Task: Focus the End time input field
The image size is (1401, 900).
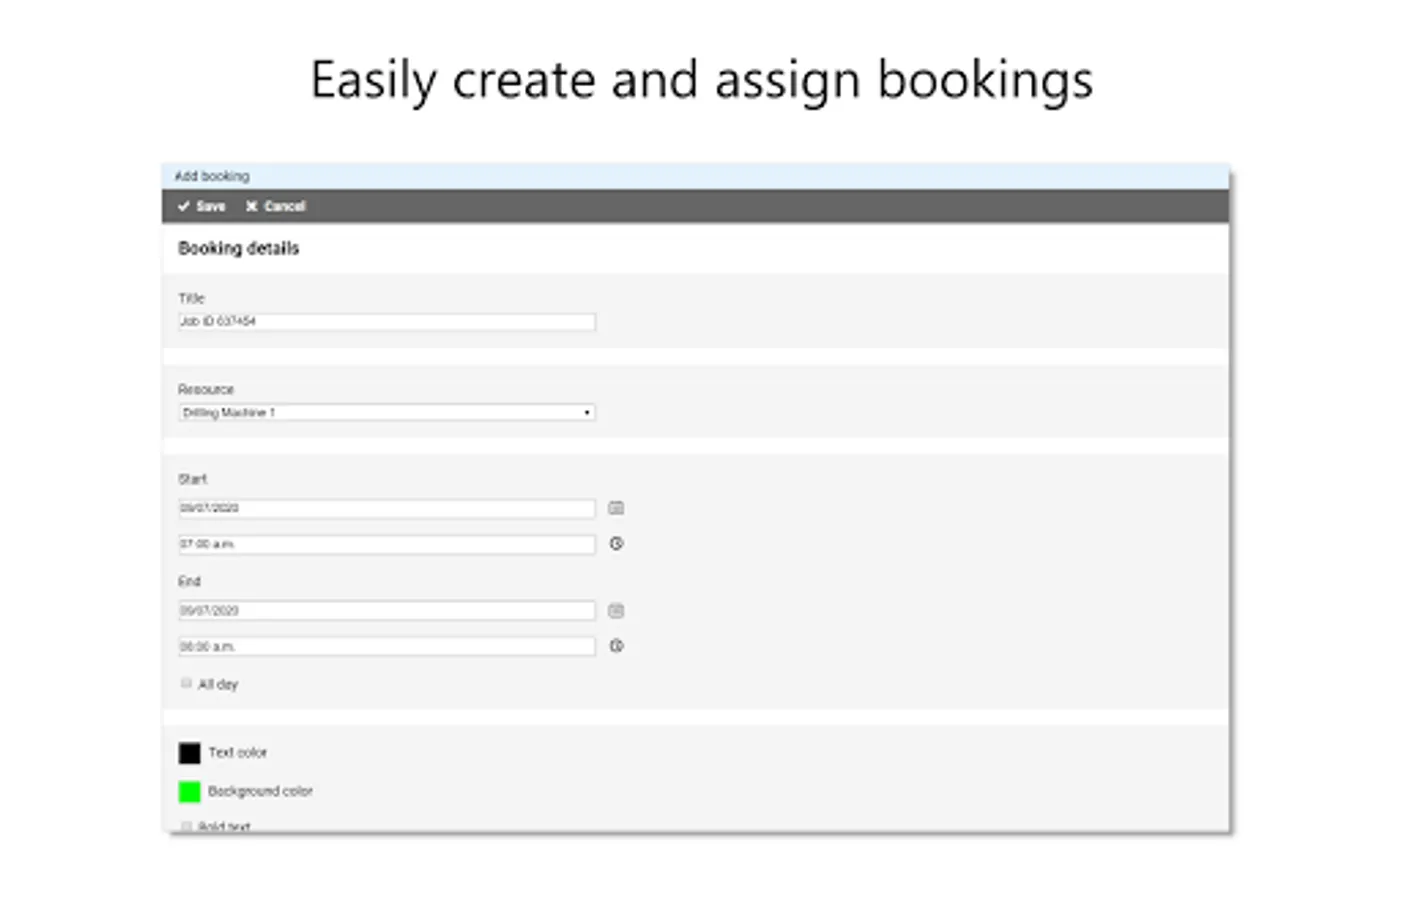Action: pyautogui.click(x=386, y=647)
